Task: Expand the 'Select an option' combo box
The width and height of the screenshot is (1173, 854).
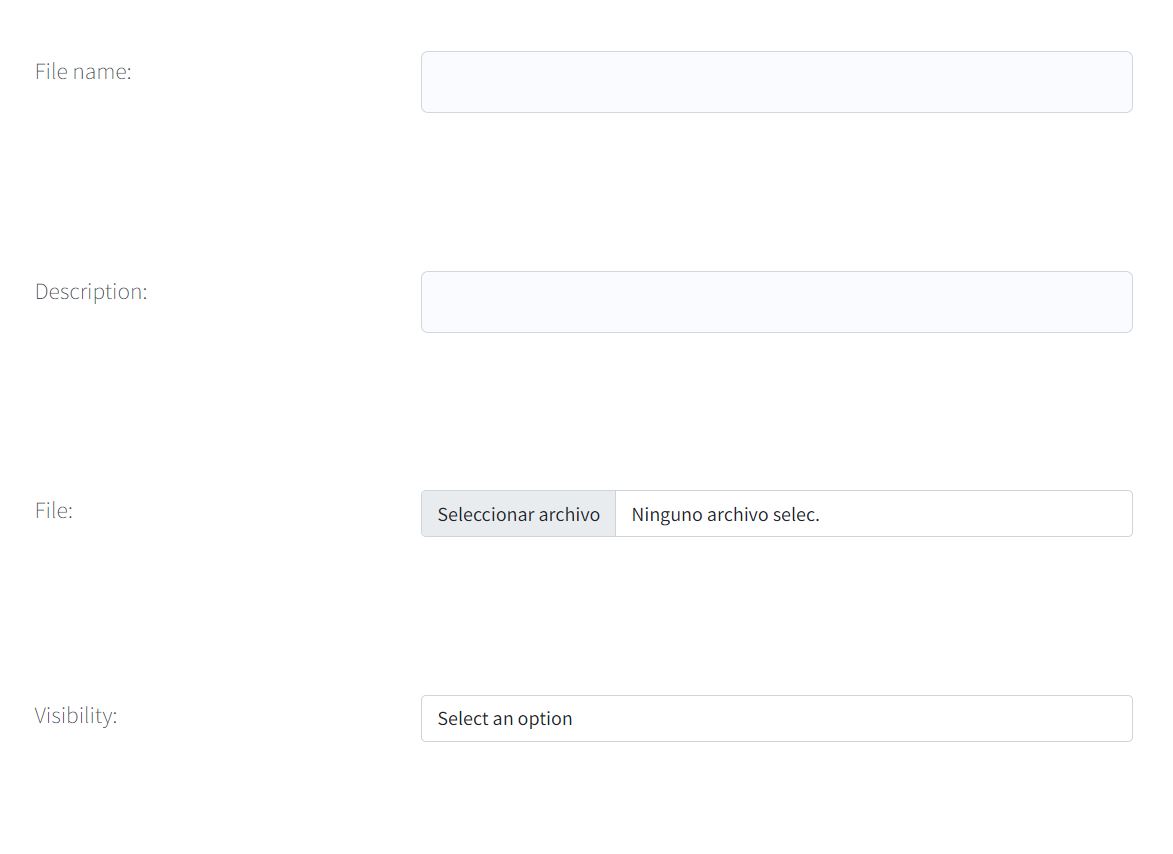Action: click(x=776, y=718)
